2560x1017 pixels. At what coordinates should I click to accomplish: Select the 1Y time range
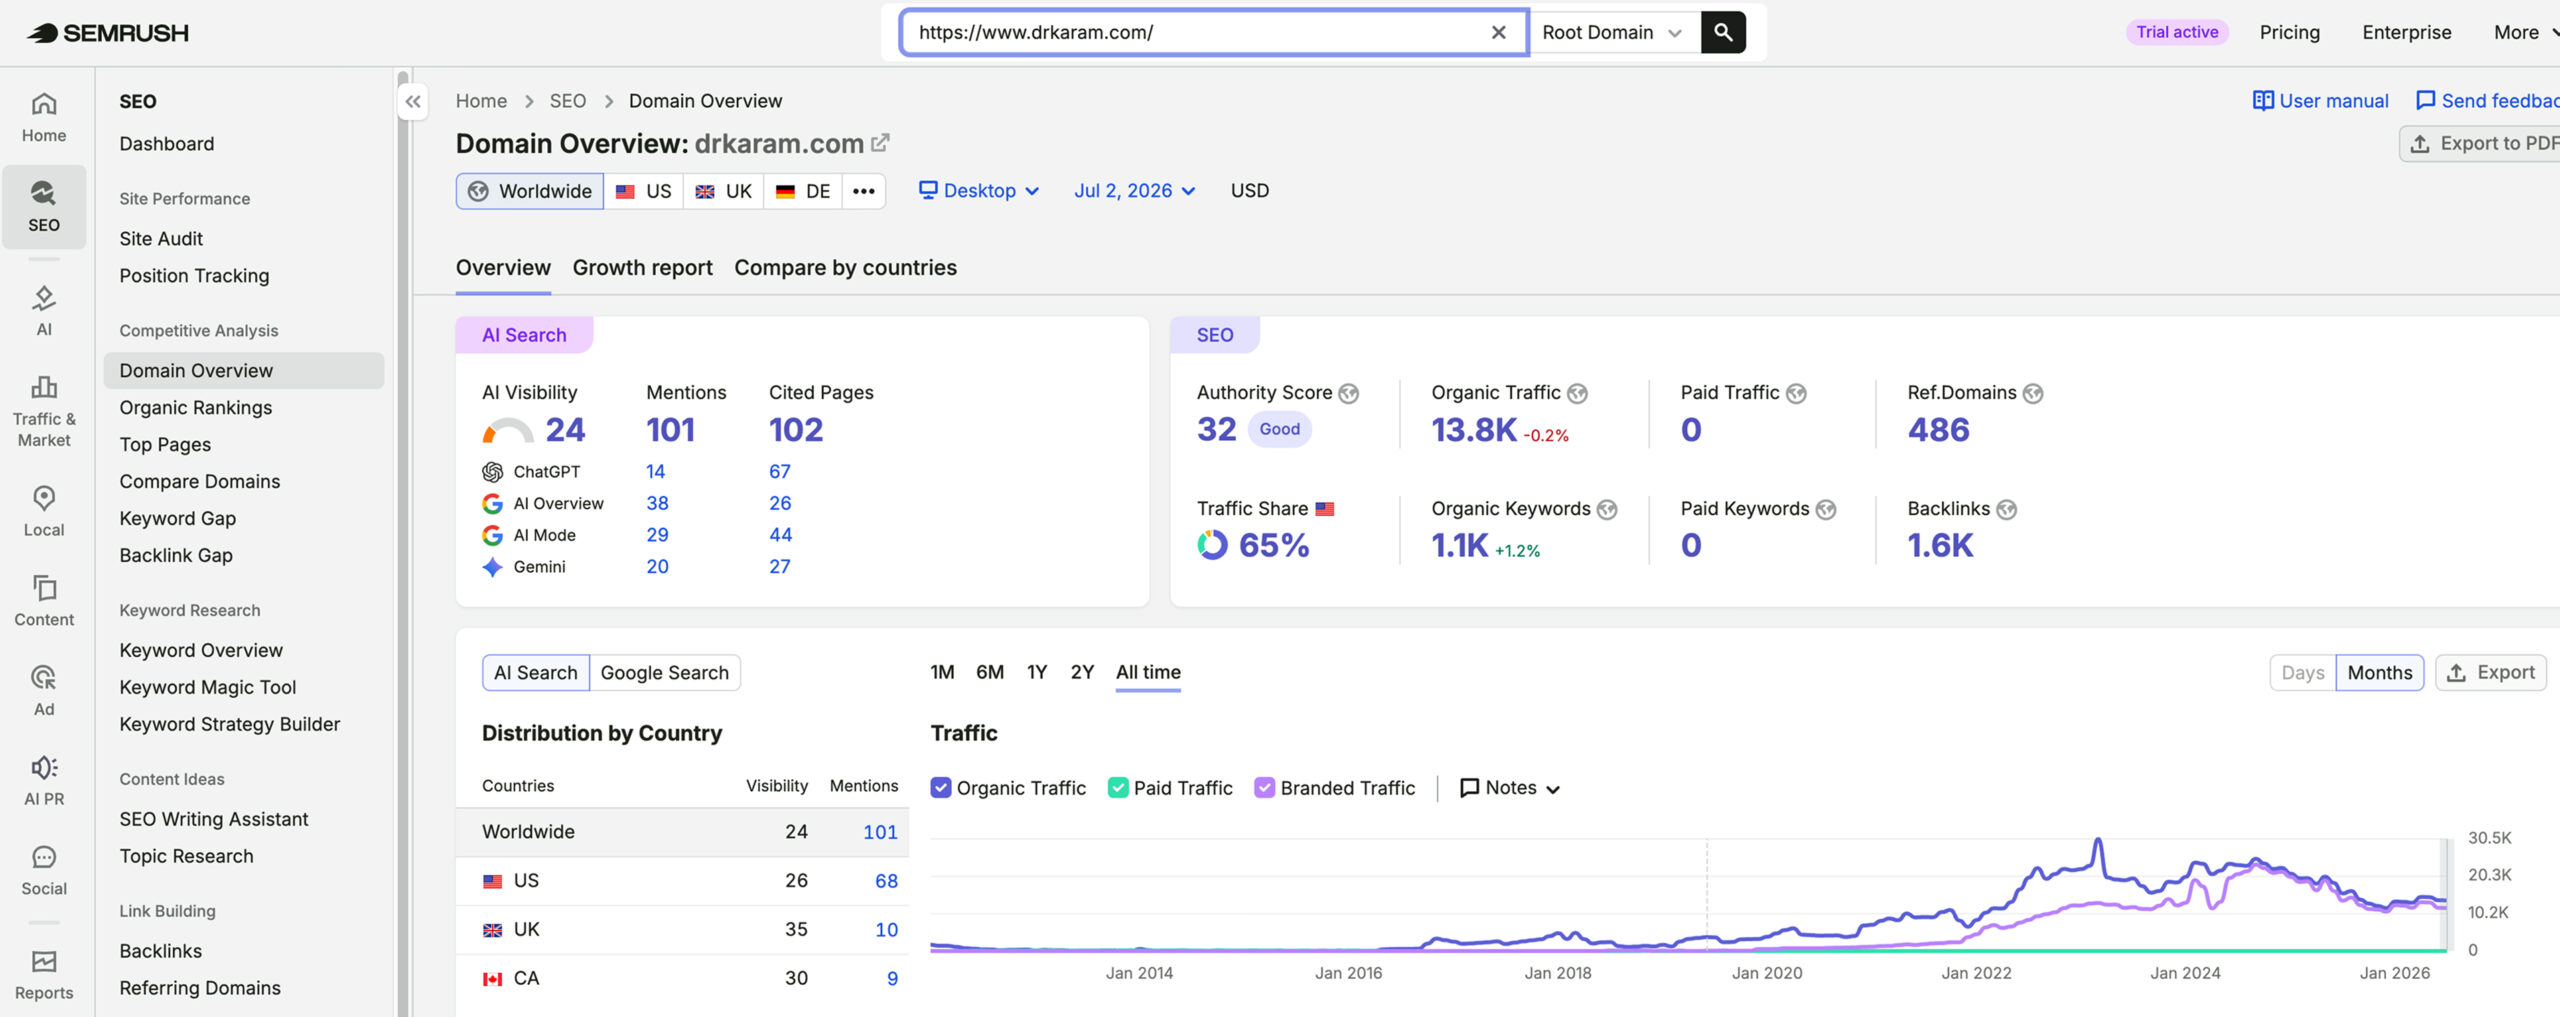click(1037, 672)
